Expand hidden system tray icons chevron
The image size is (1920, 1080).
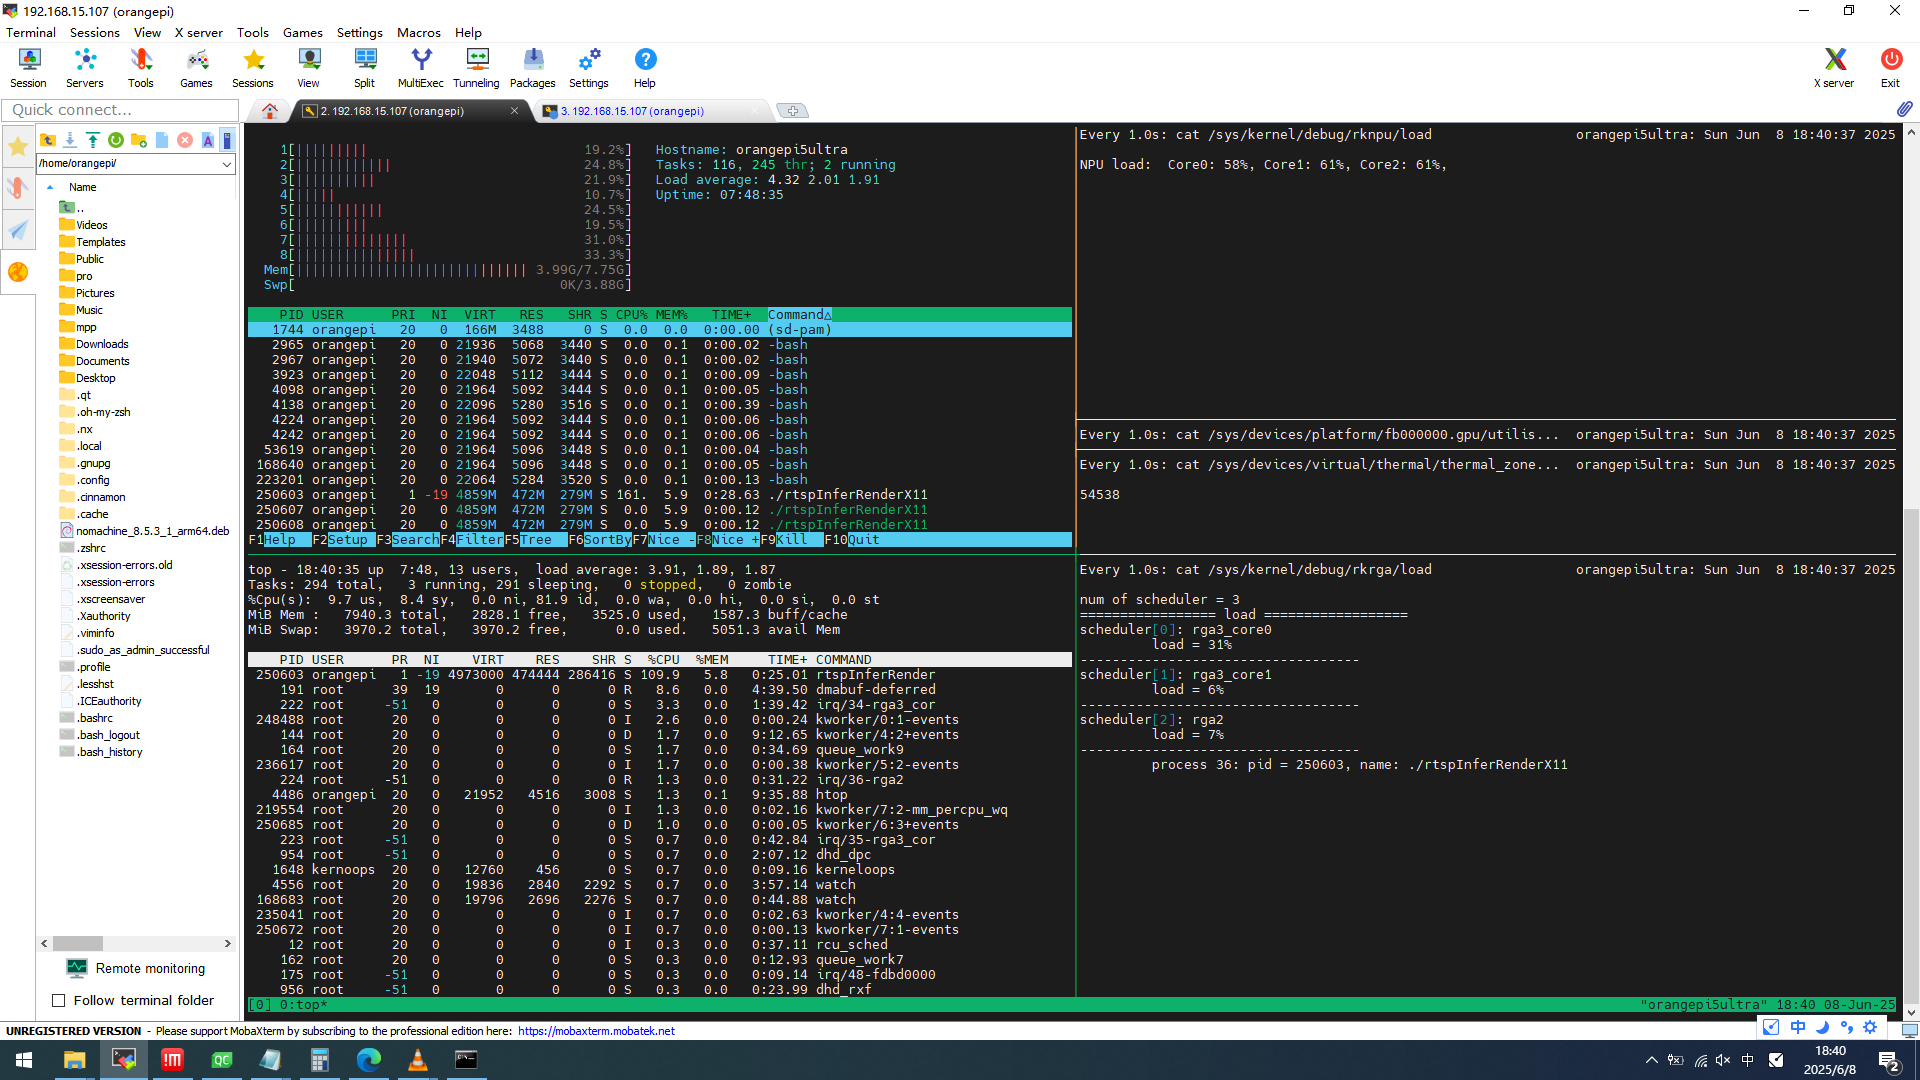(1651, 1060)
